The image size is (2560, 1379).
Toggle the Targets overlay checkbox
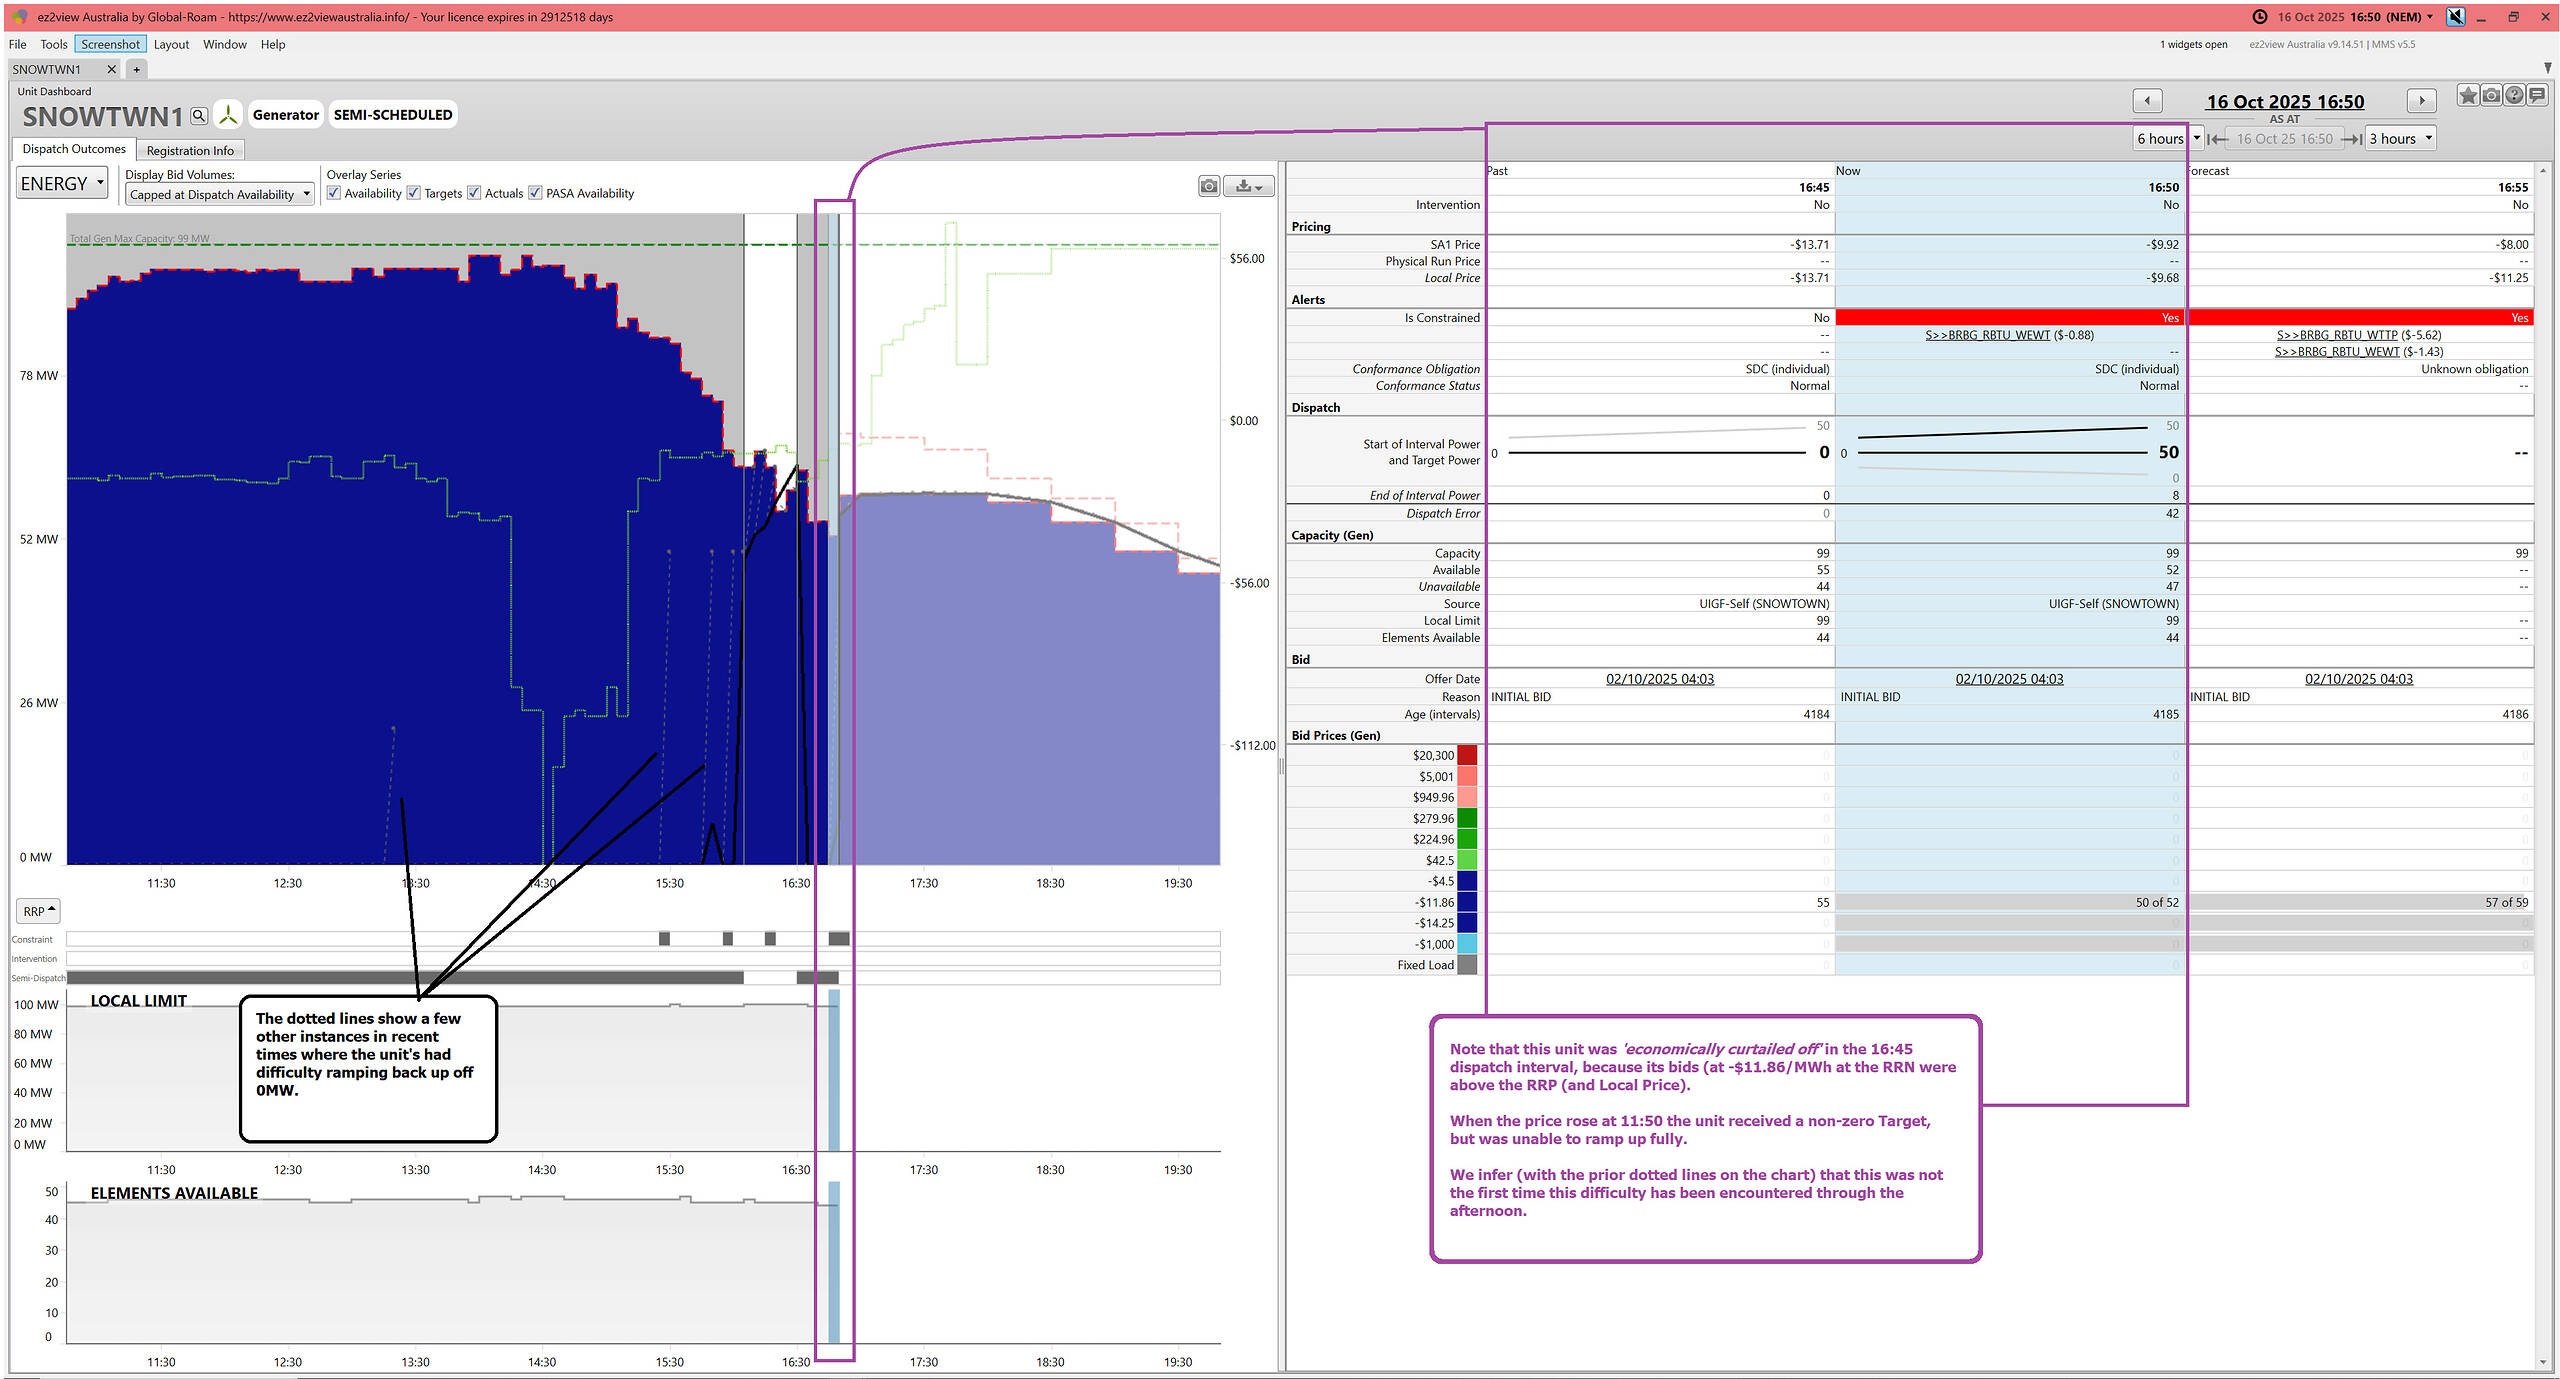pos(414,193)
